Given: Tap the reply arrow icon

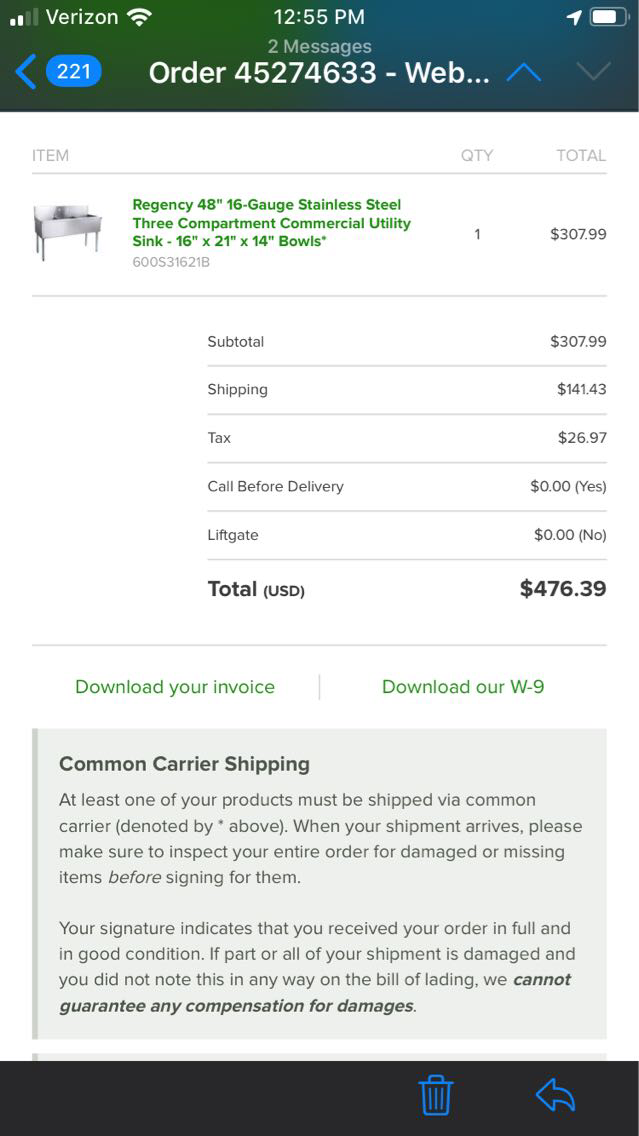Looking at the screenshot, I should [x=556, y=1095].
